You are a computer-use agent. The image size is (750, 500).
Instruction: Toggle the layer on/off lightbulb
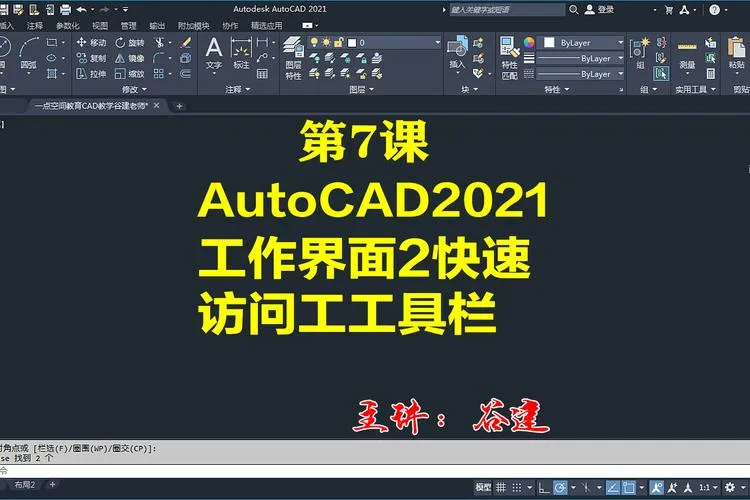[x=314, y=43]
